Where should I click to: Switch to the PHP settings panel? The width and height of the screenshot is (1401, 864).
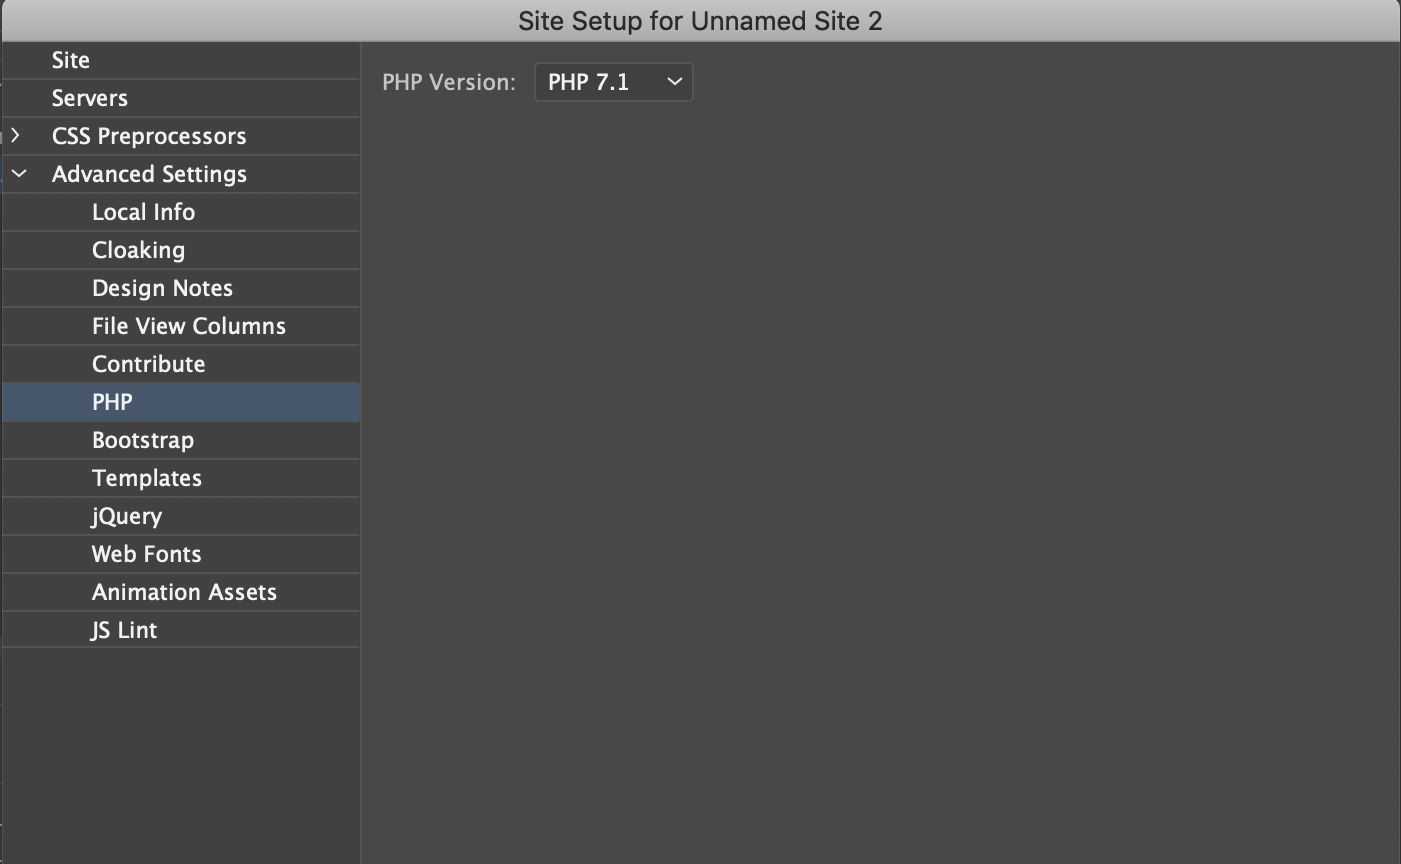(112, 402)
